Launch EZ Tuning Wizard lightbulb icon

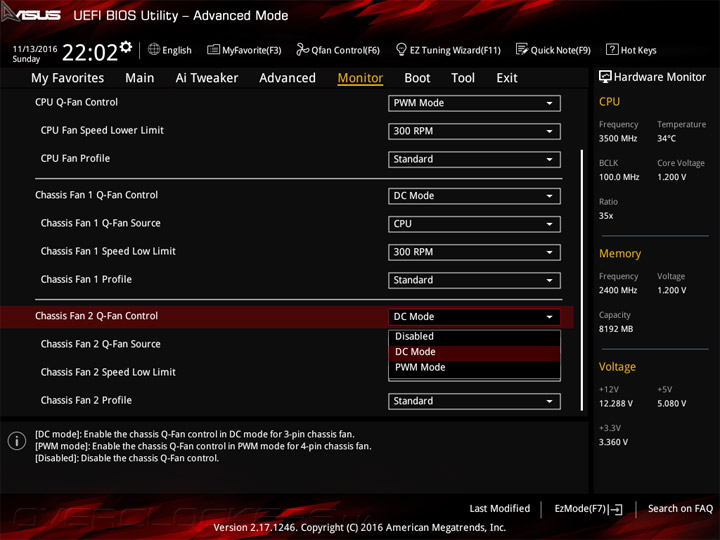click(x=401, y=49)
